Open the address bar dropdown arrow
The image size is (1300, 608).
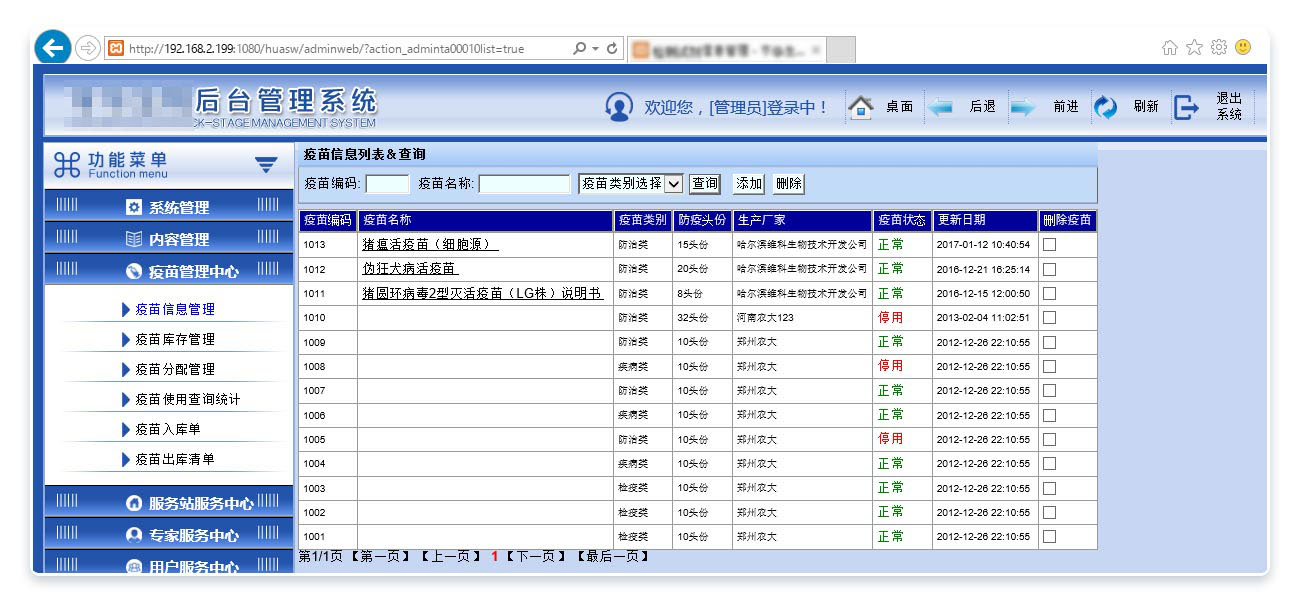[x=595, y=48]
